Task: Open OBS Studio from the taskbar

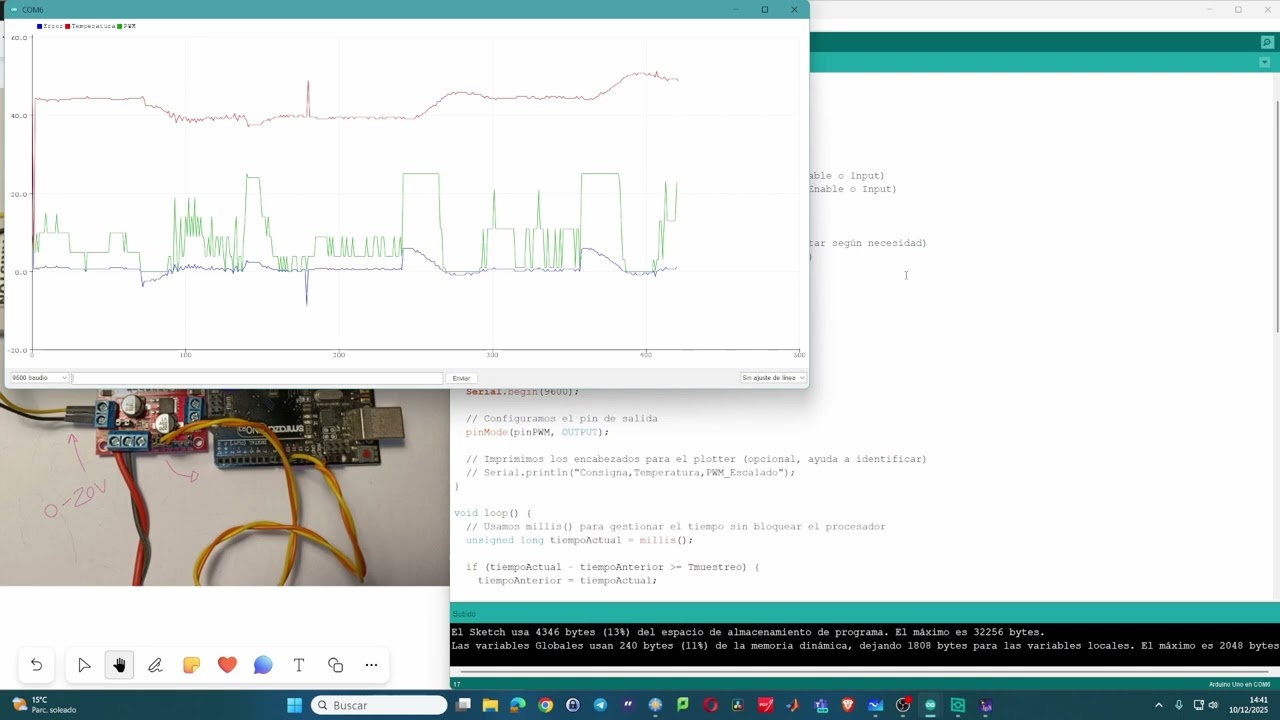Action: [x=903, y=705]
